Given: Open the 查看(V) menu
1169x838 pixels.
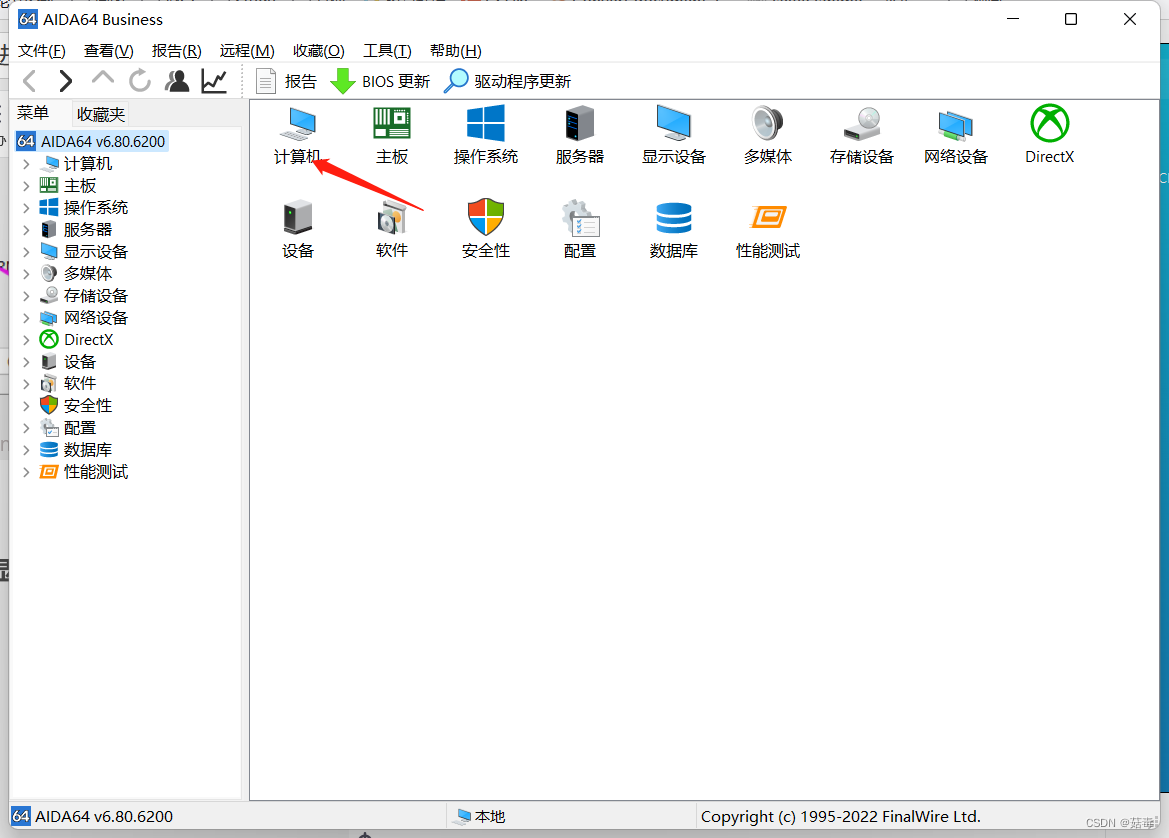Looking at the screenshot, I should [x=109, y=51].
